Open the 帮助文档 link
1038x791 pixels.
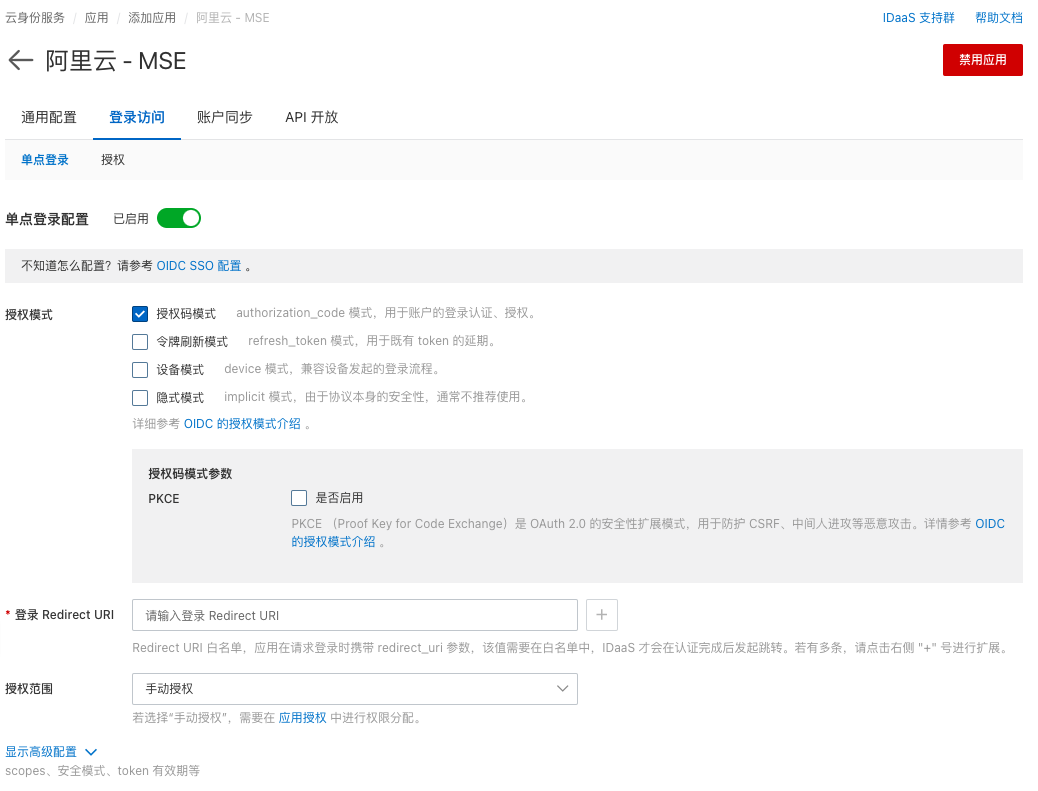coord(999,18)
